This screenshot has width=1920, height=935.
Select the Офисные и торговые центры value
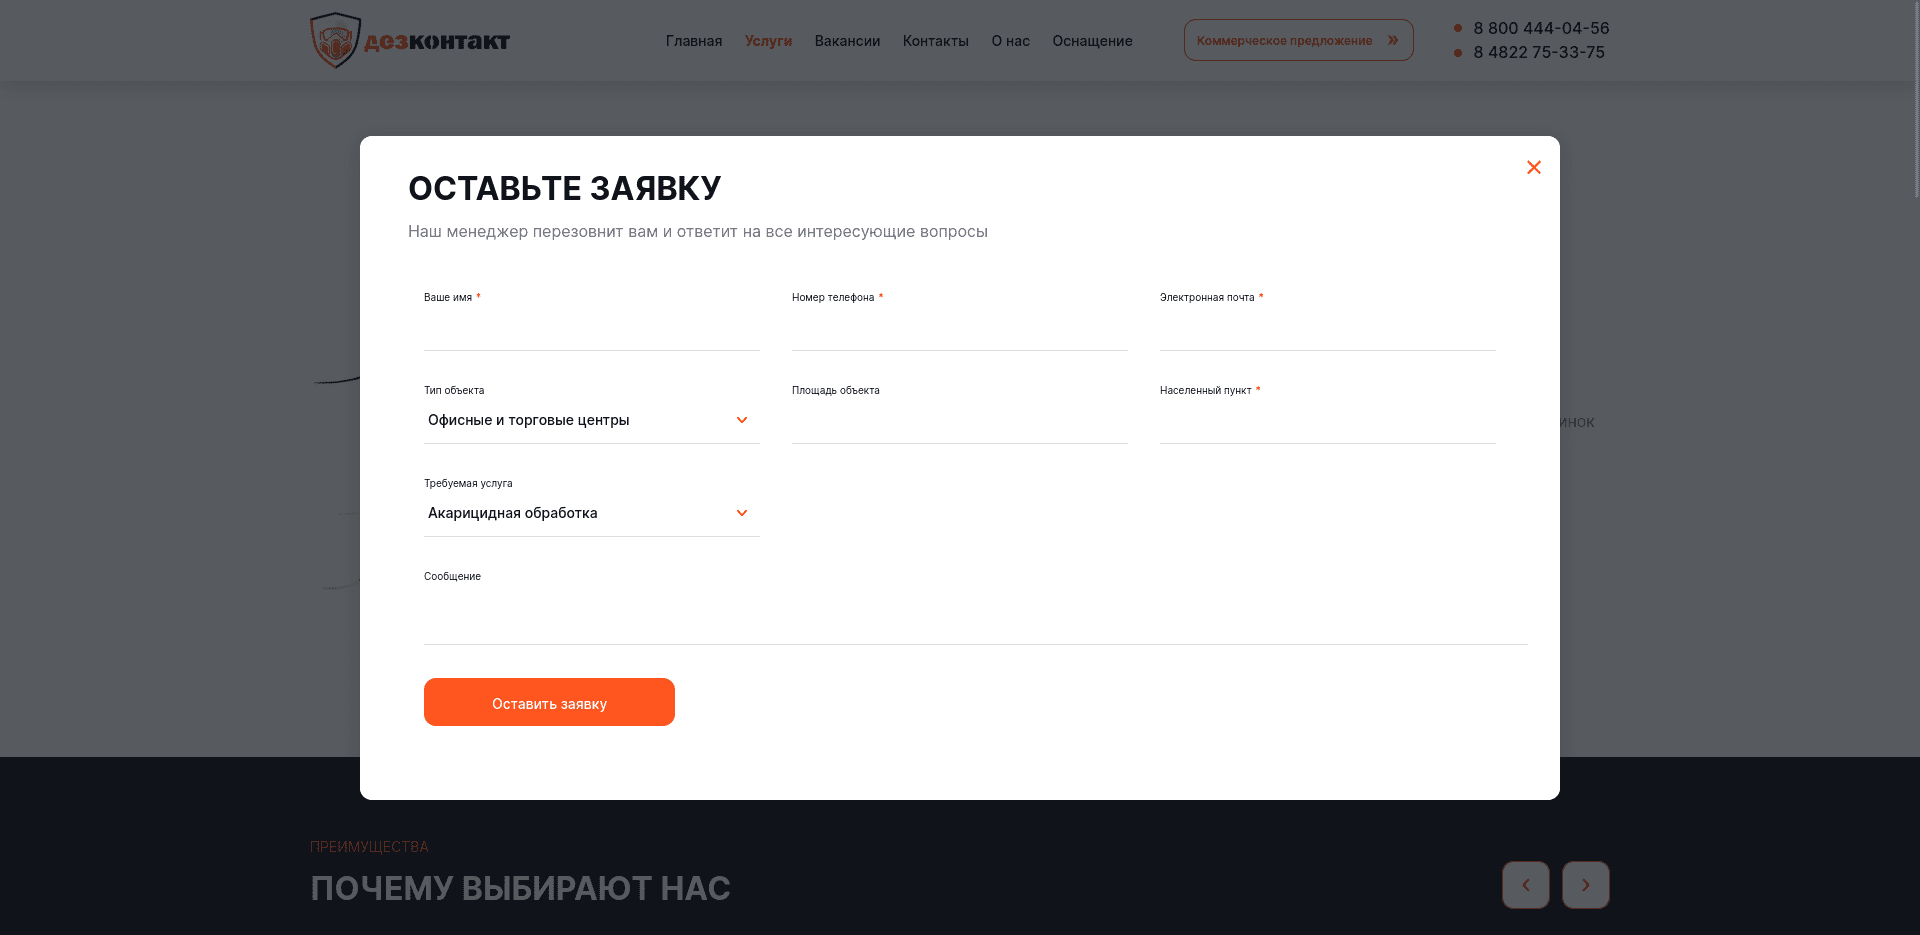529,420
